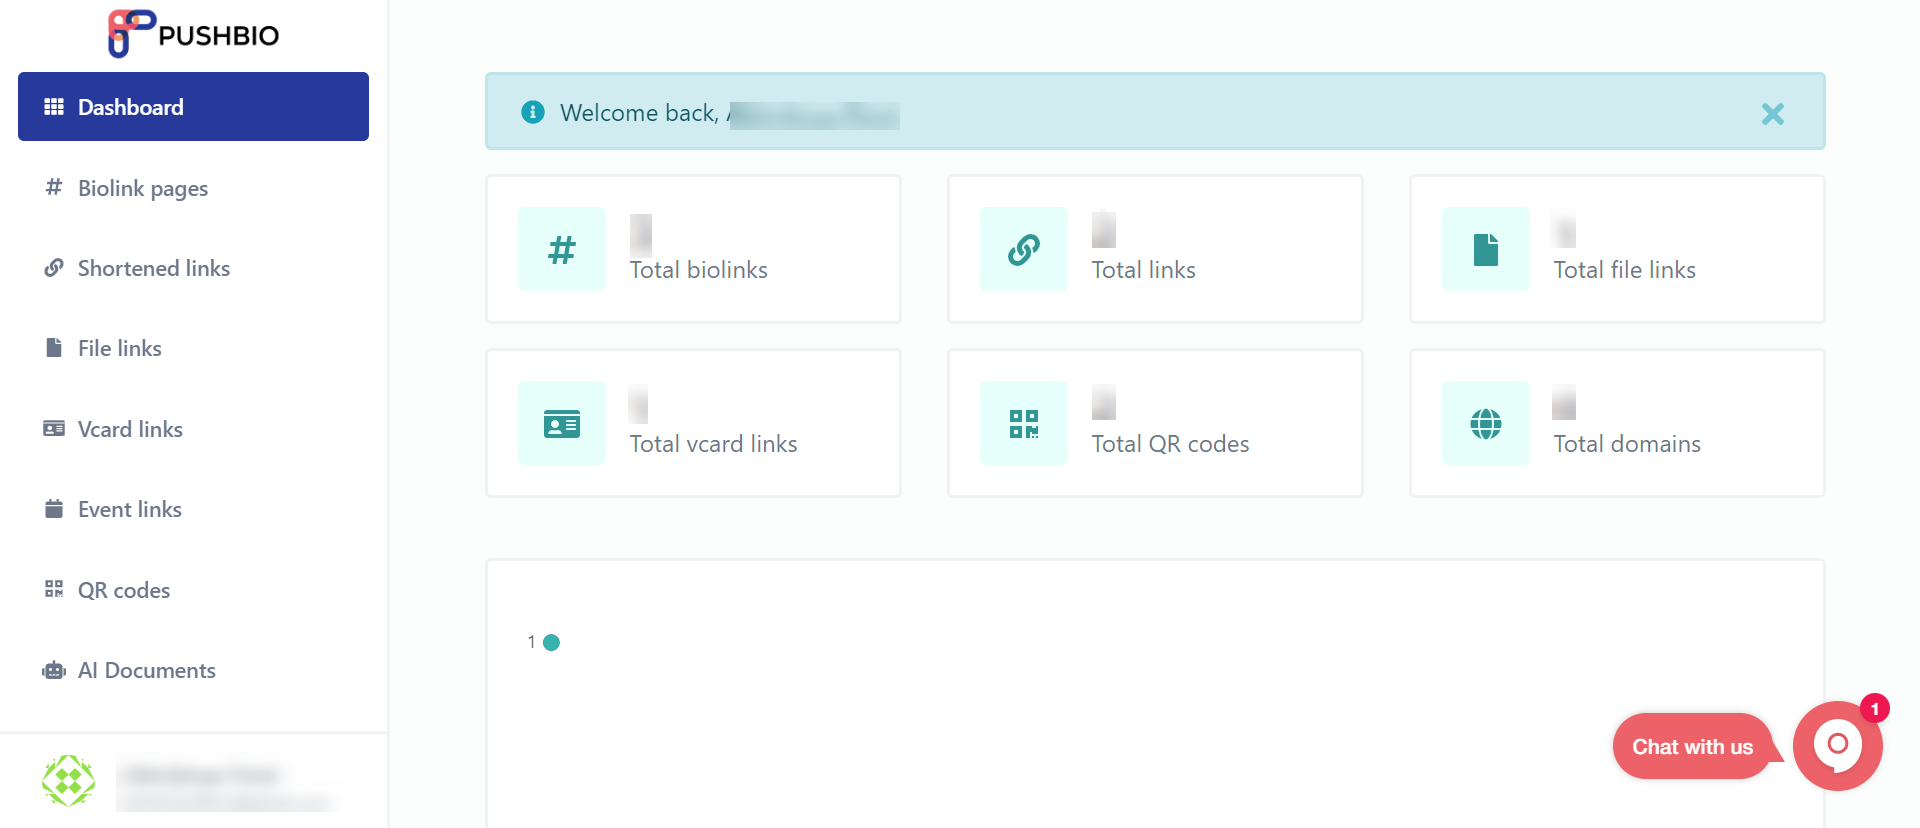Click the Total QR codes icon
This screenshot has height=828, width=1920.
click(x=1024, y=423)
